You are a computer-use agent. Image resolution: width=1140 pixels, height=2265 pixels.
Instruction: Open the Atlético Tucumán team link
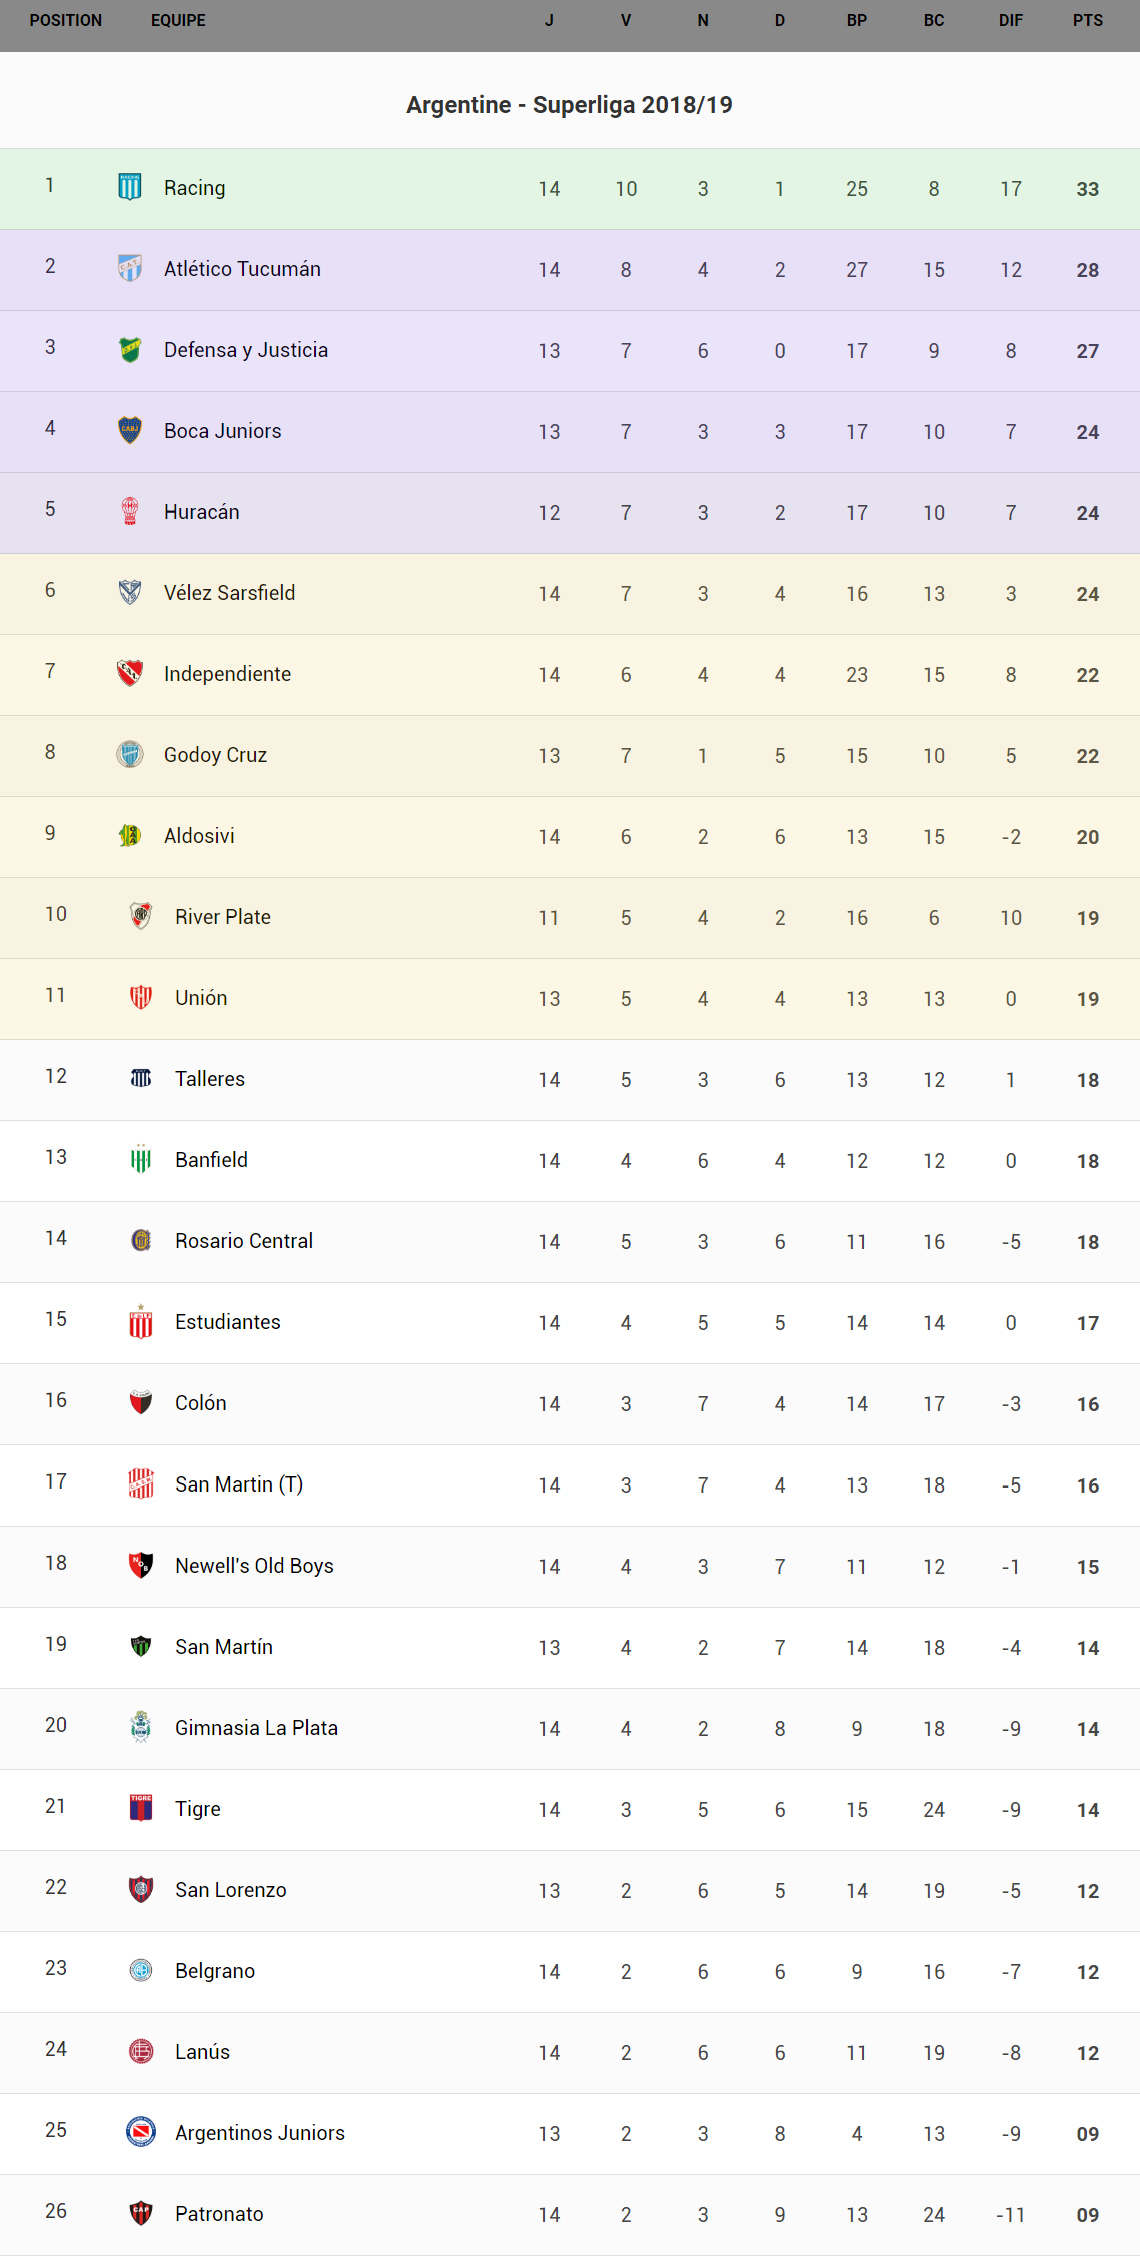tap(242, 269)
